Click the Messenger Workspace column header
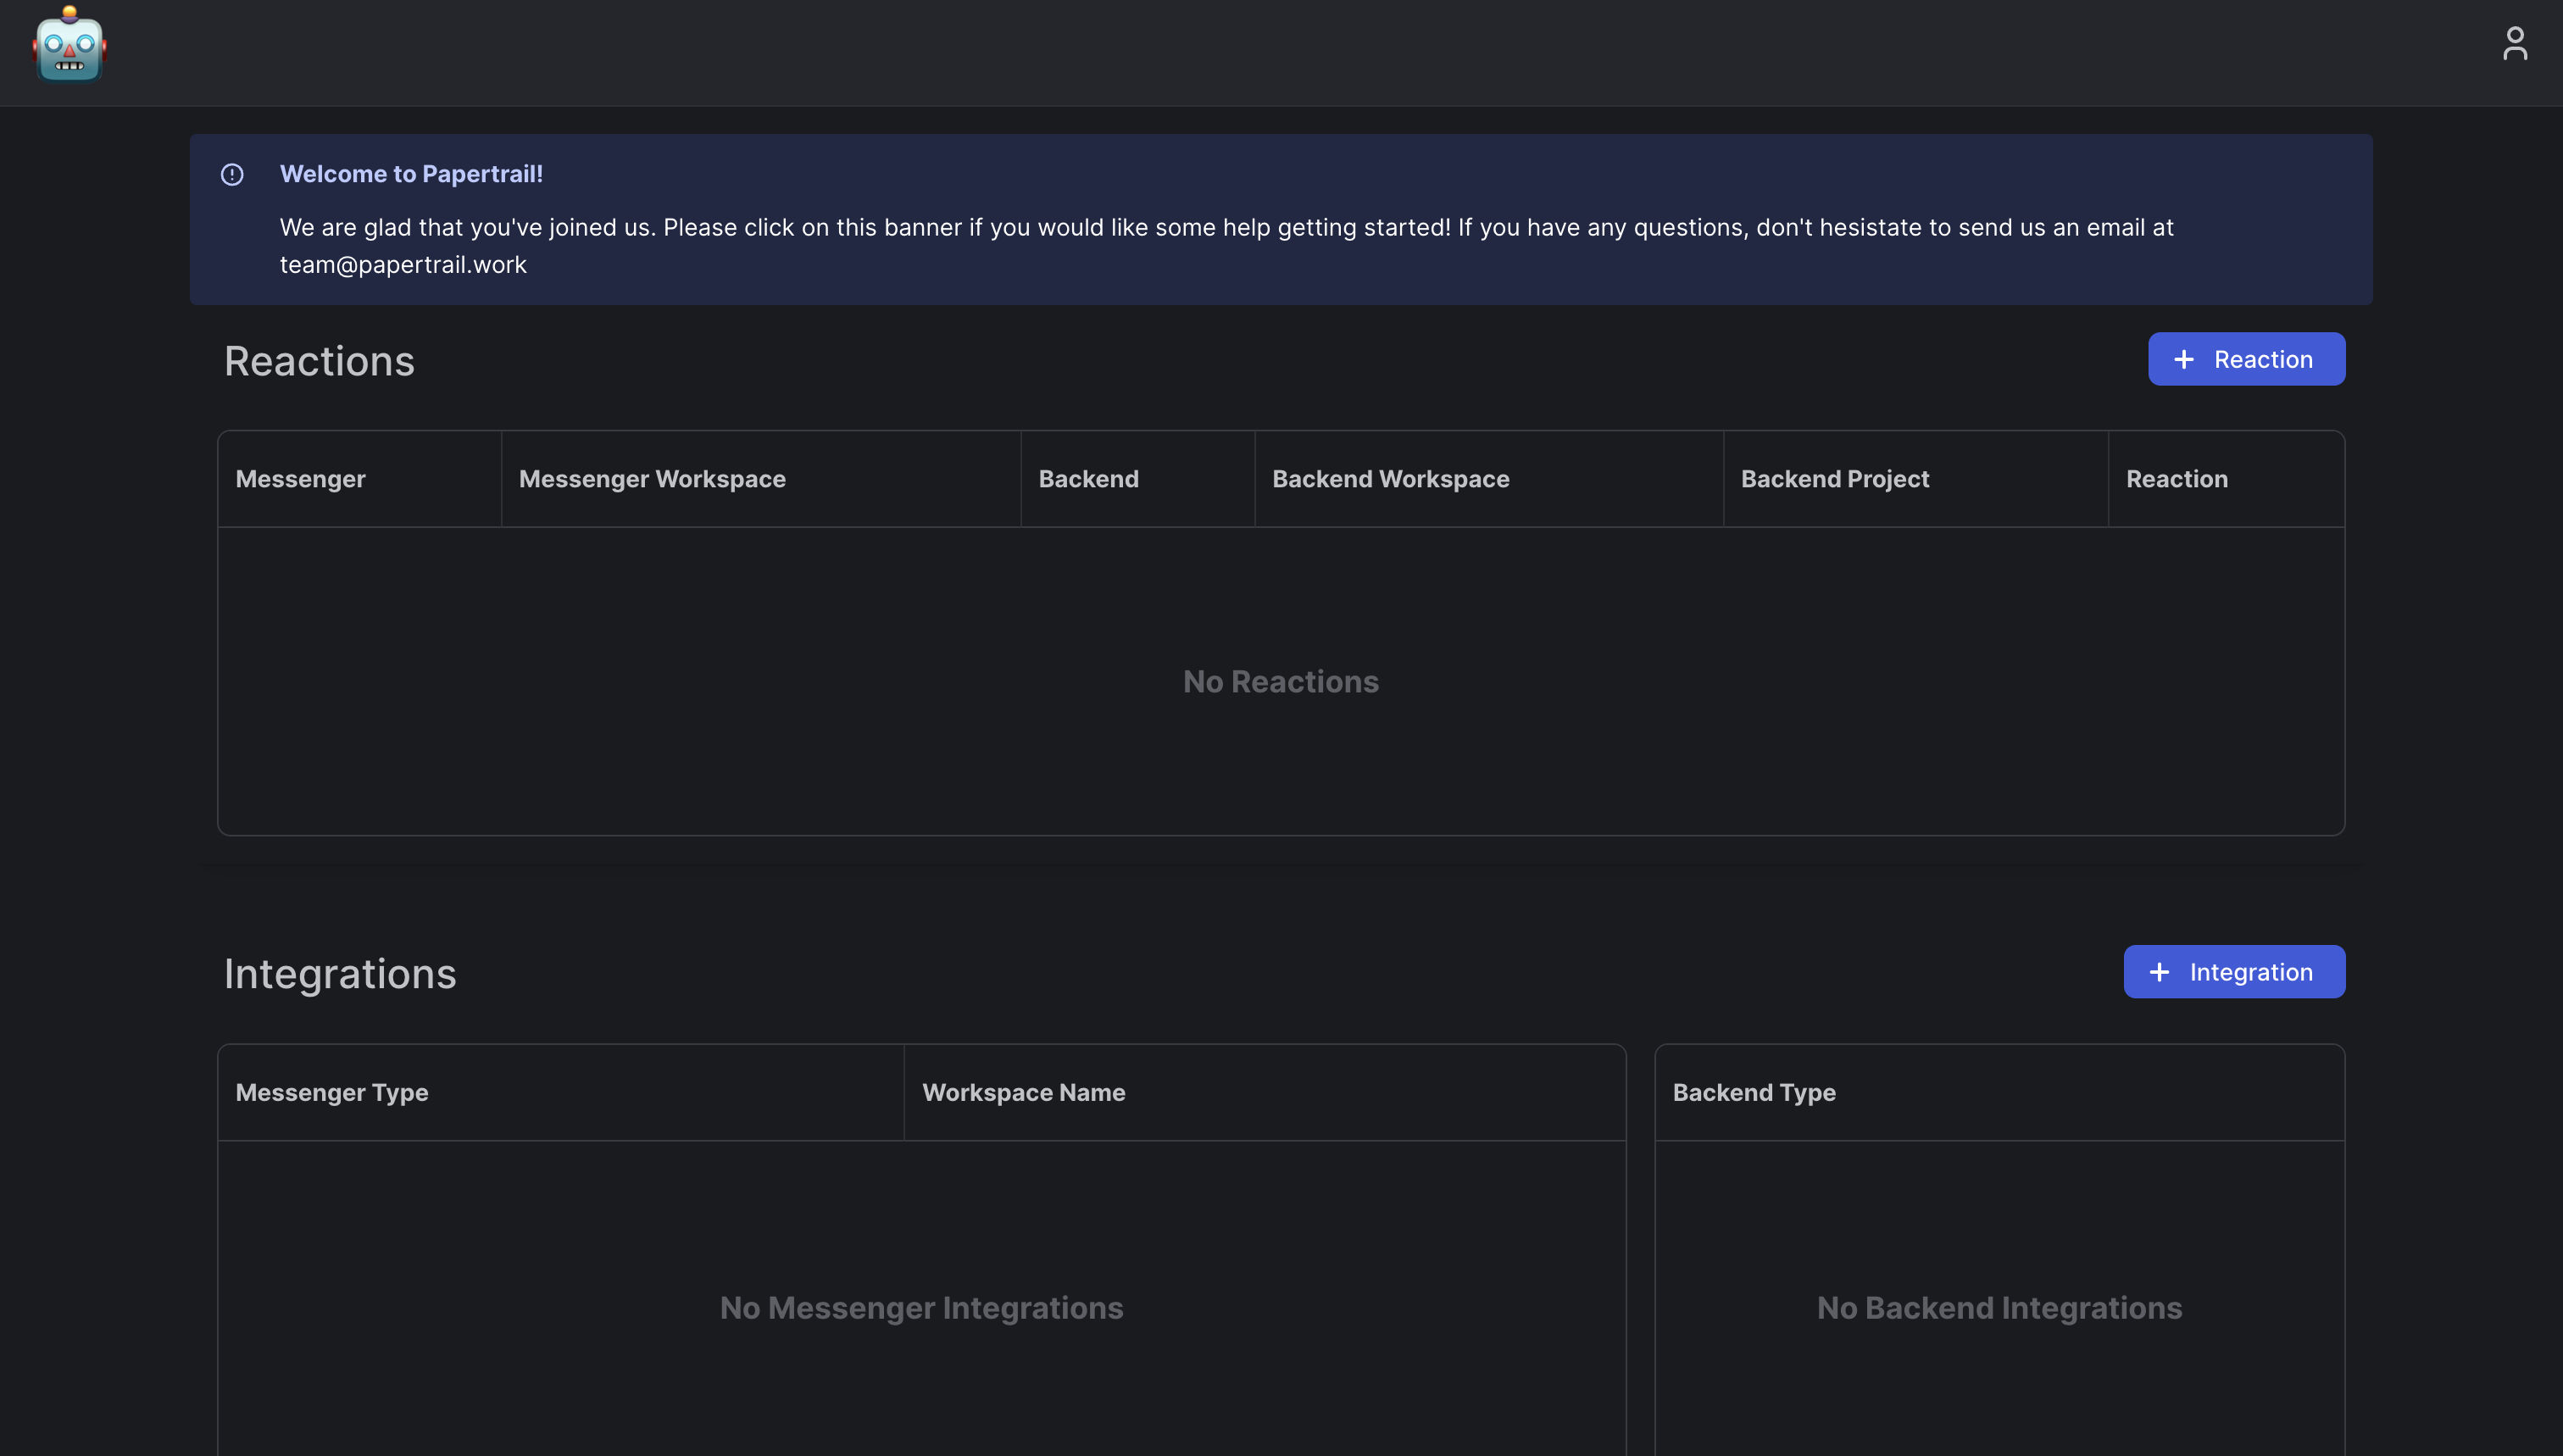The image size is (2563, 1456). pos(652,479)
